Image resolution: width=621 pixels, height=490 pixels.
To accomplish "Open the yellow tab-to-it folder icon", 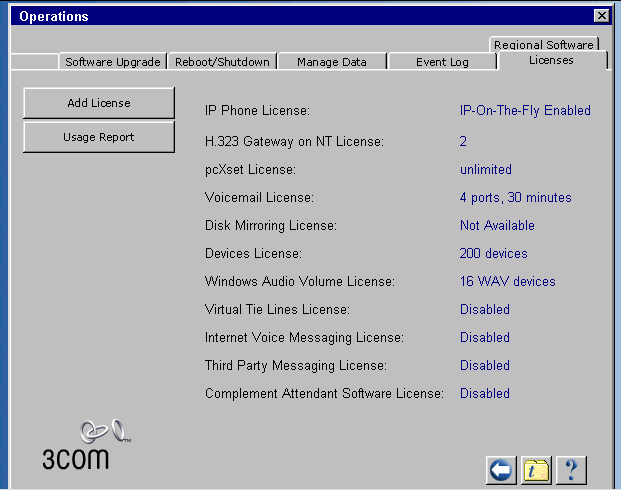I will tap(536, 469).
